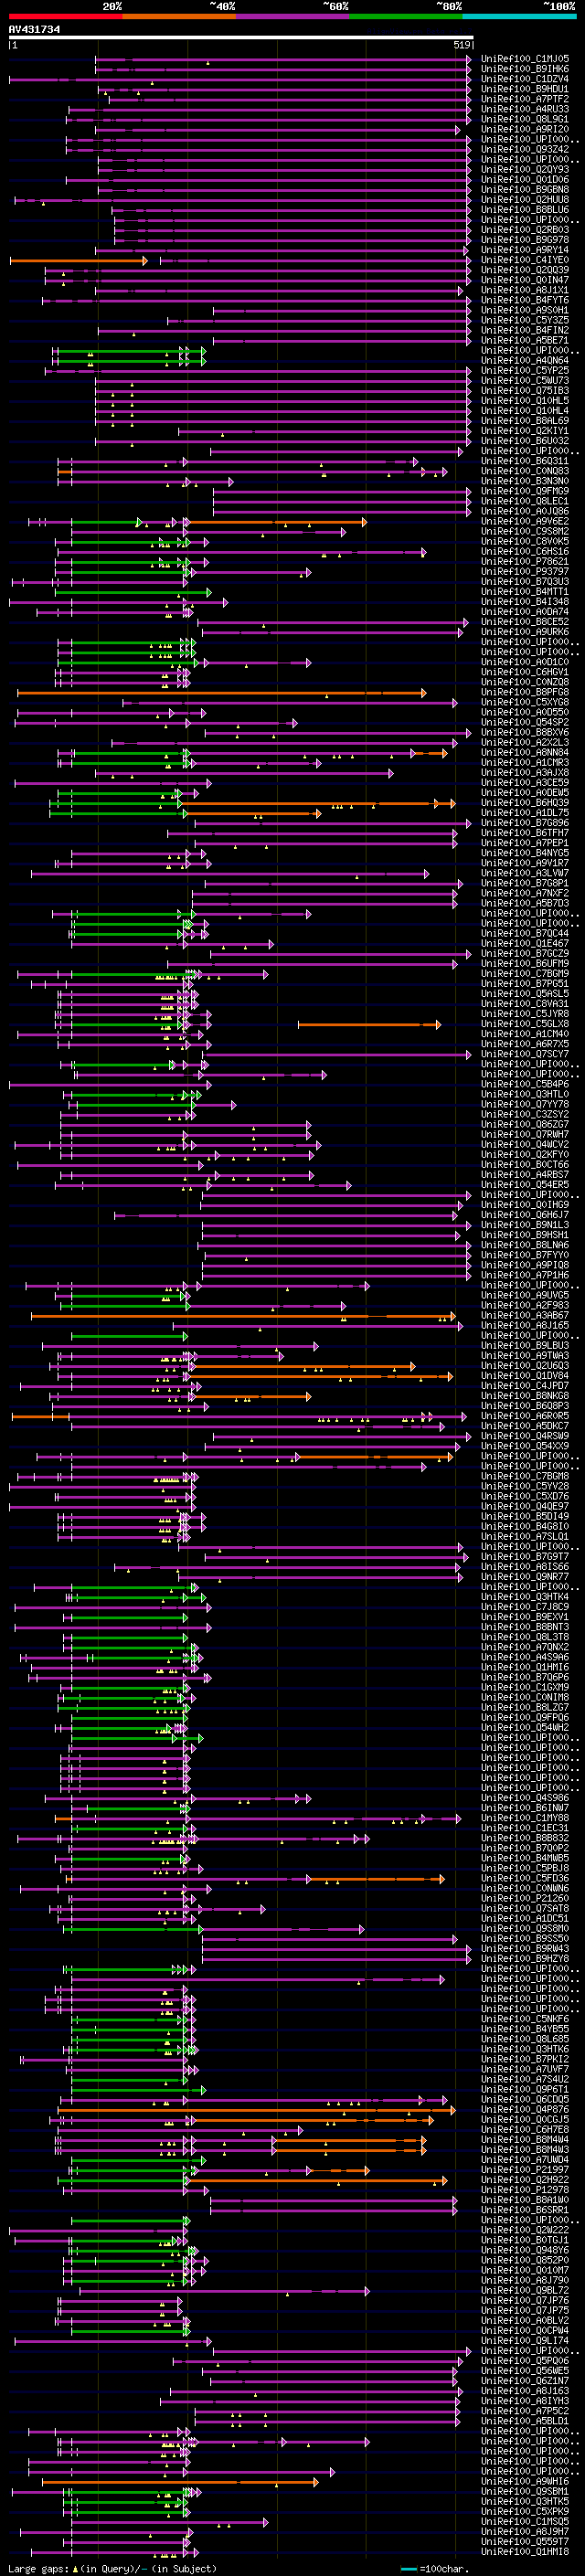Screen dimensions: 585x2576
Task: Open the UniRef100_C5GLX8 entry
Action: (x=525, y=1024)
